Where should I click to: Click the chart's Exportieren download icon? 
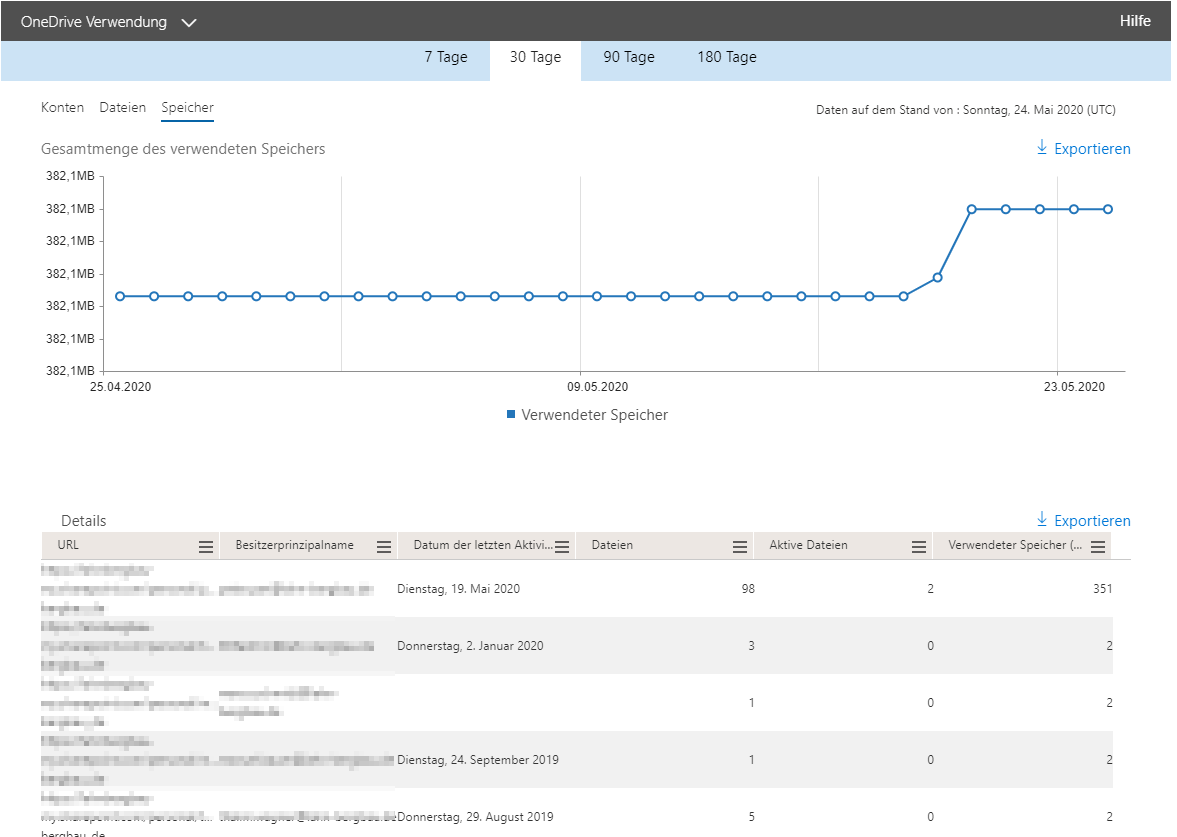pos(1042,148)
